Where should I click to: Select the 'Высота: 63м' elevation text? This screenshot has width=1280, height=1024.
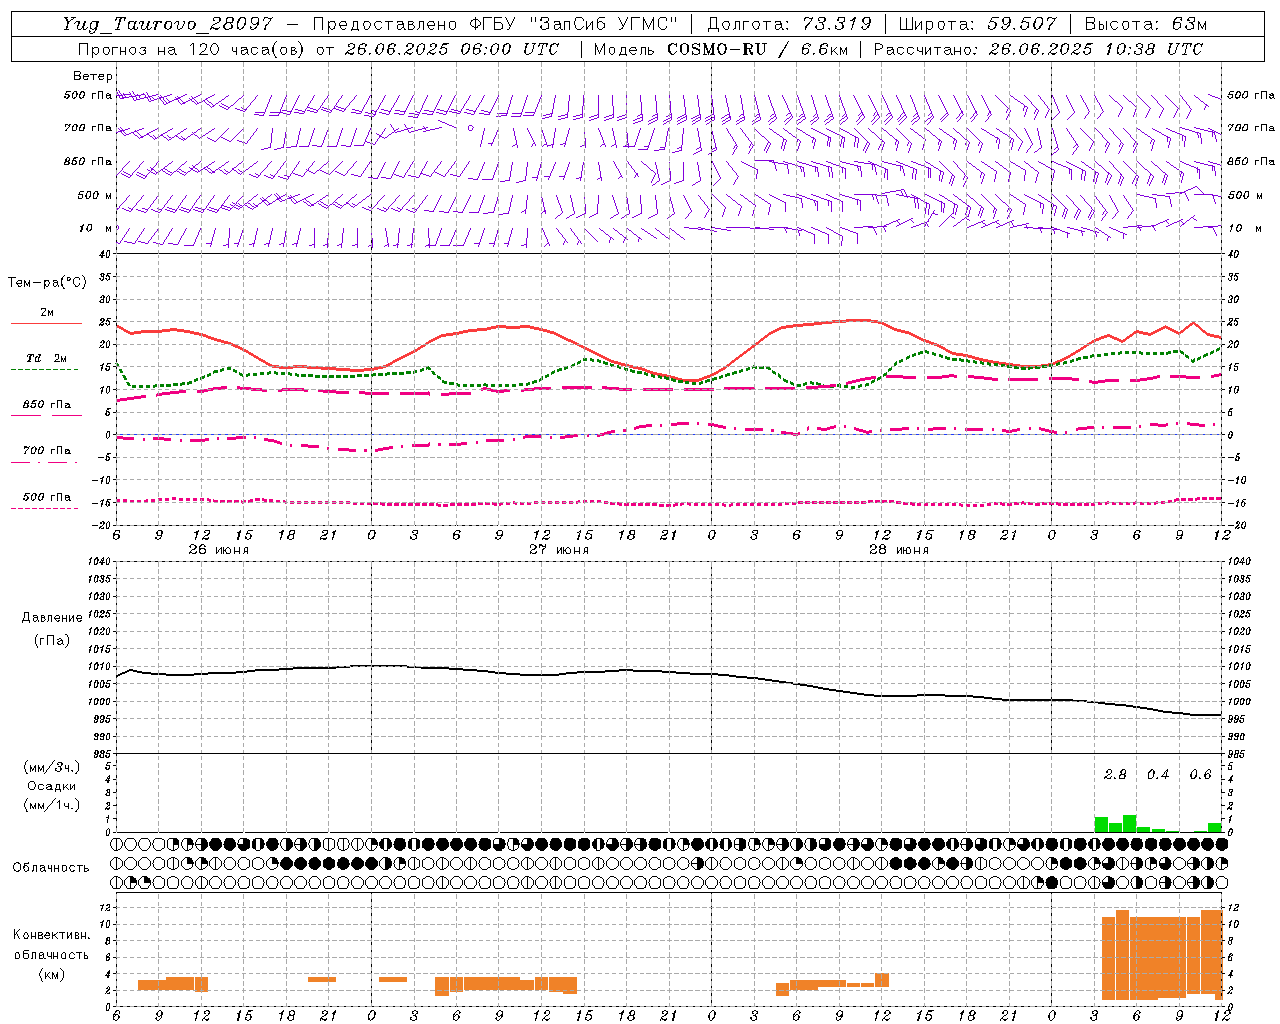1146,24
